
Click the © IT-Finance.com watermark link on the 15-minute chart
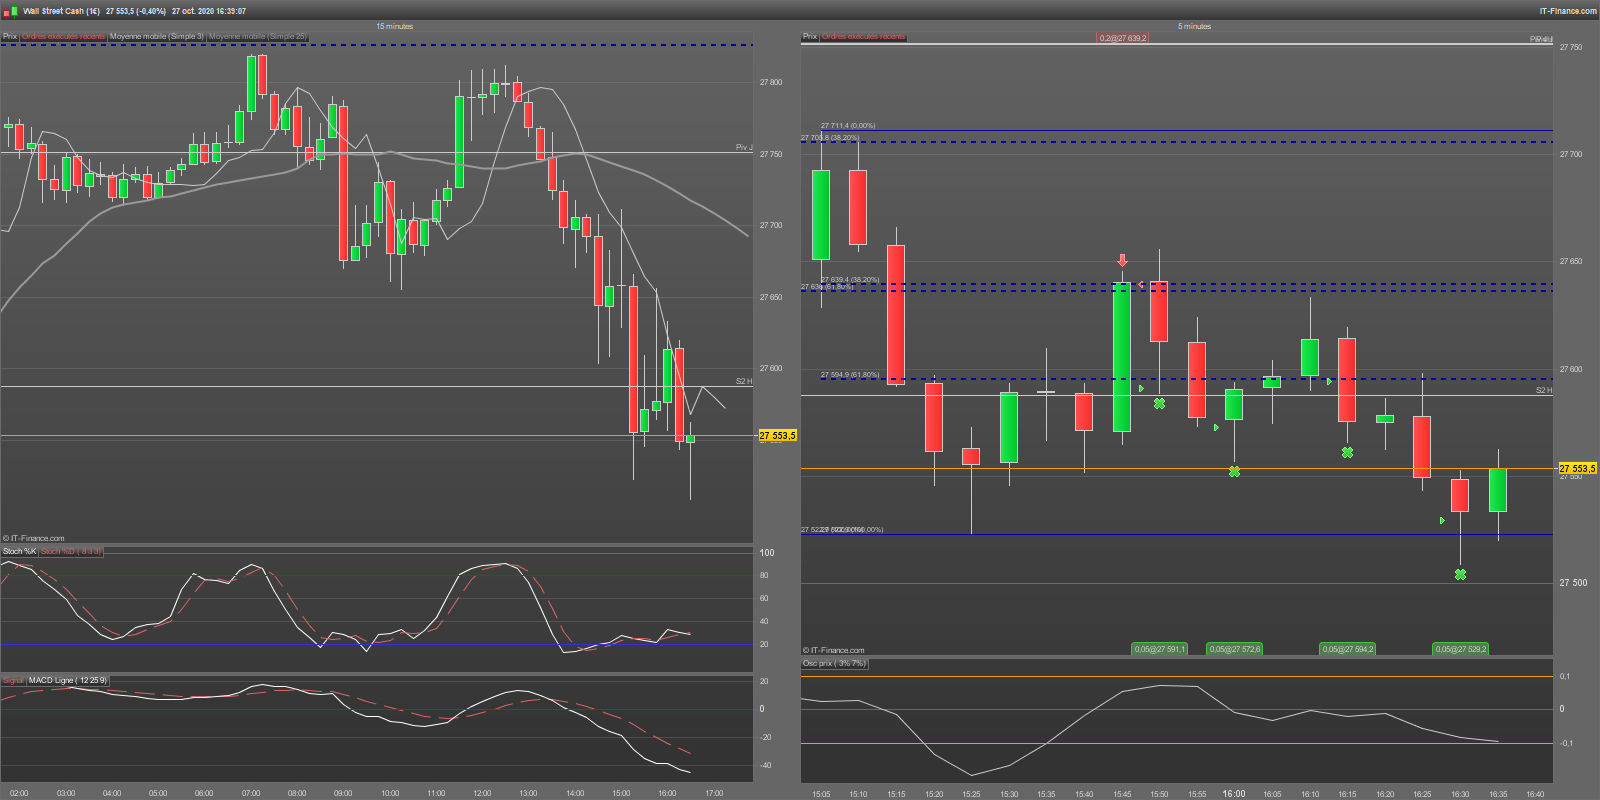pos(34,538)
